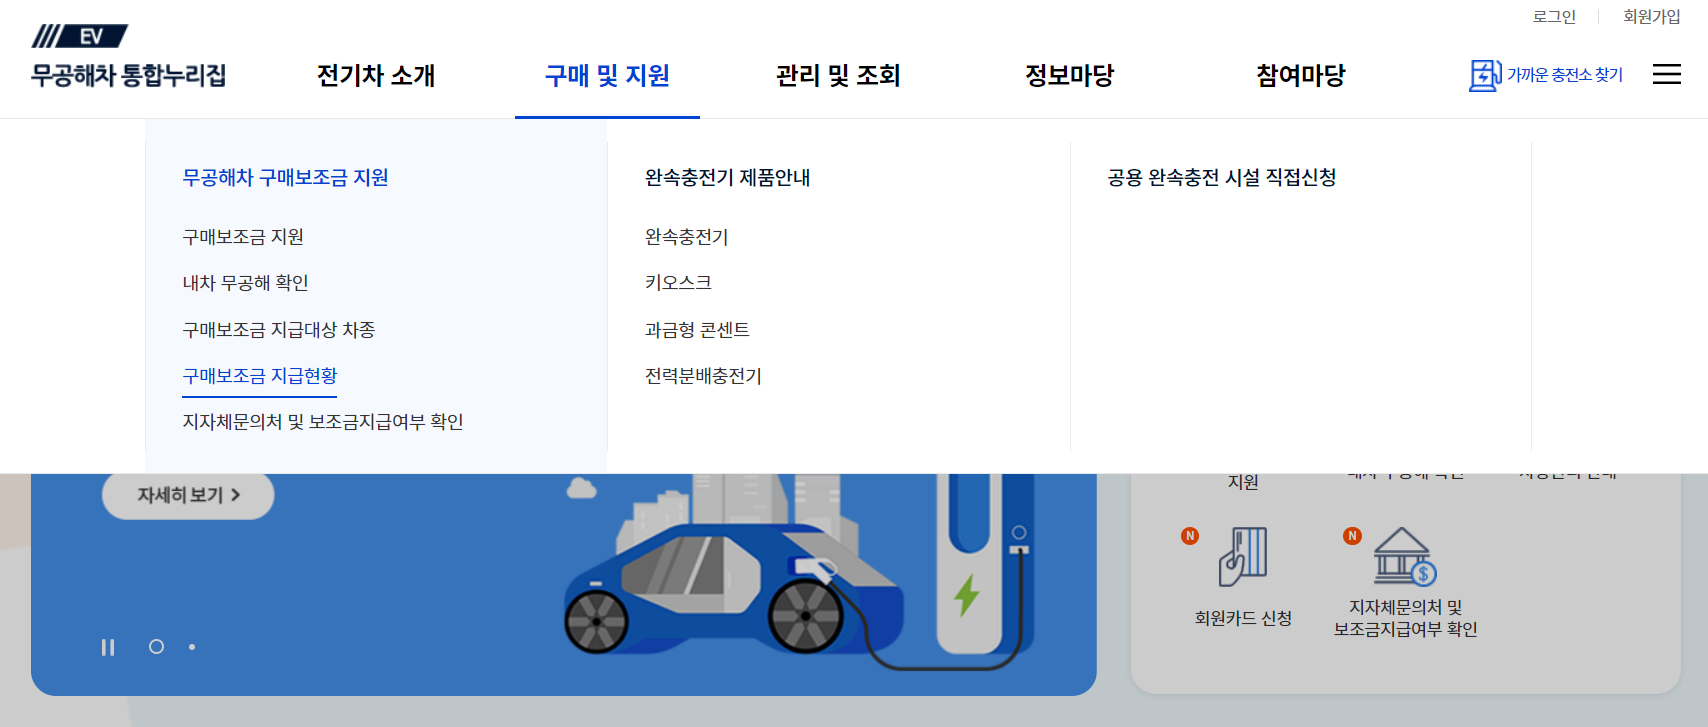Click the 로그인 link
Image resolution: width=1708 pixels, height=727 pixels.
coord(1554,16)
